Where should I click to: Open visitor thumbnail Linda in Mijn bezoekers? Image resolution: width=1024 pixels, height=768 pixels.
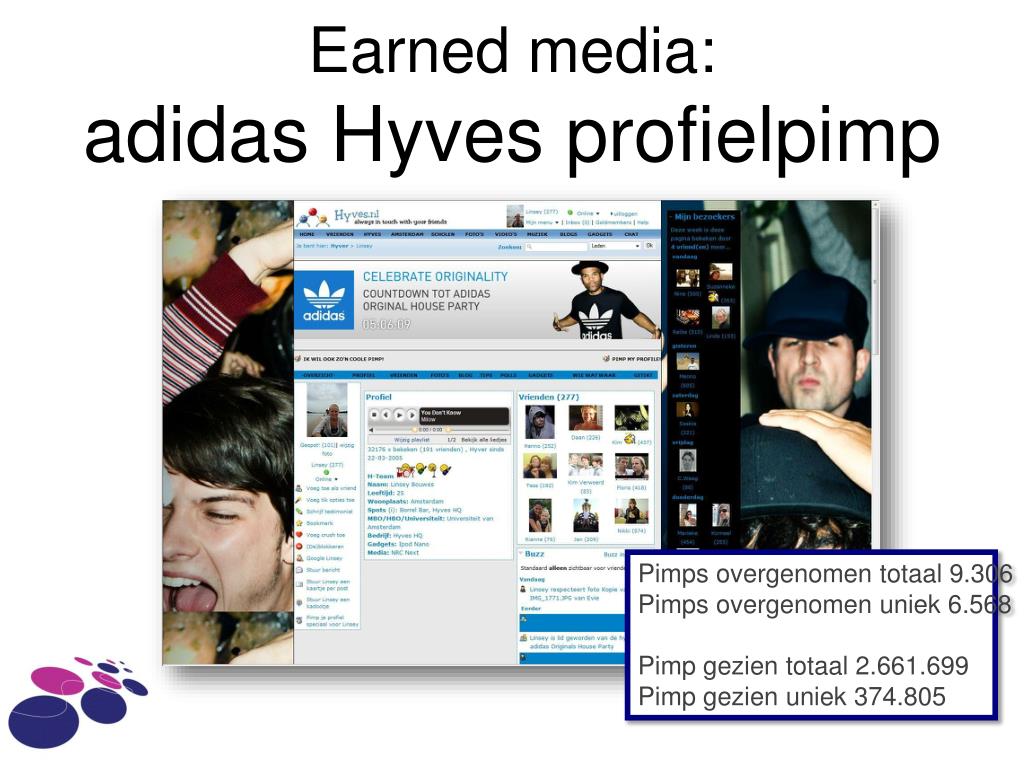[721, 318]
